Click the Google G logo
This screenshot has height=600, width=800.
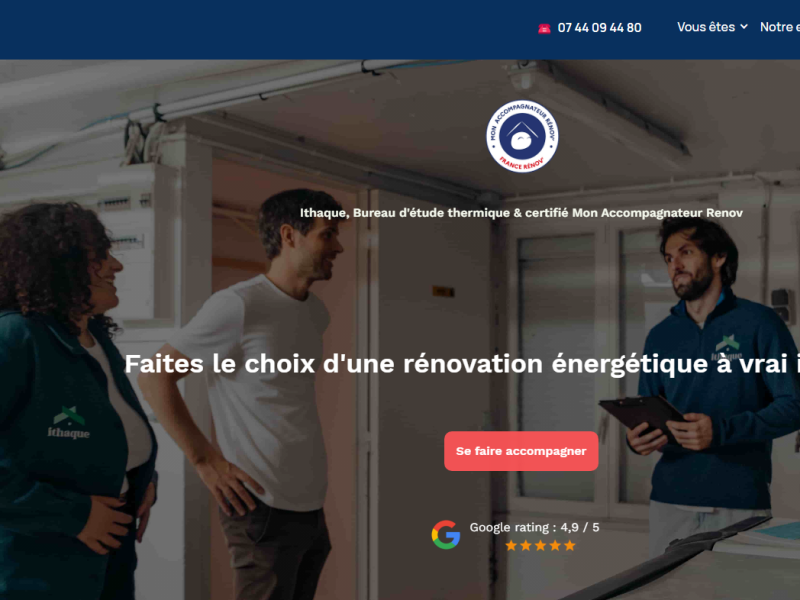pos(446,535)
